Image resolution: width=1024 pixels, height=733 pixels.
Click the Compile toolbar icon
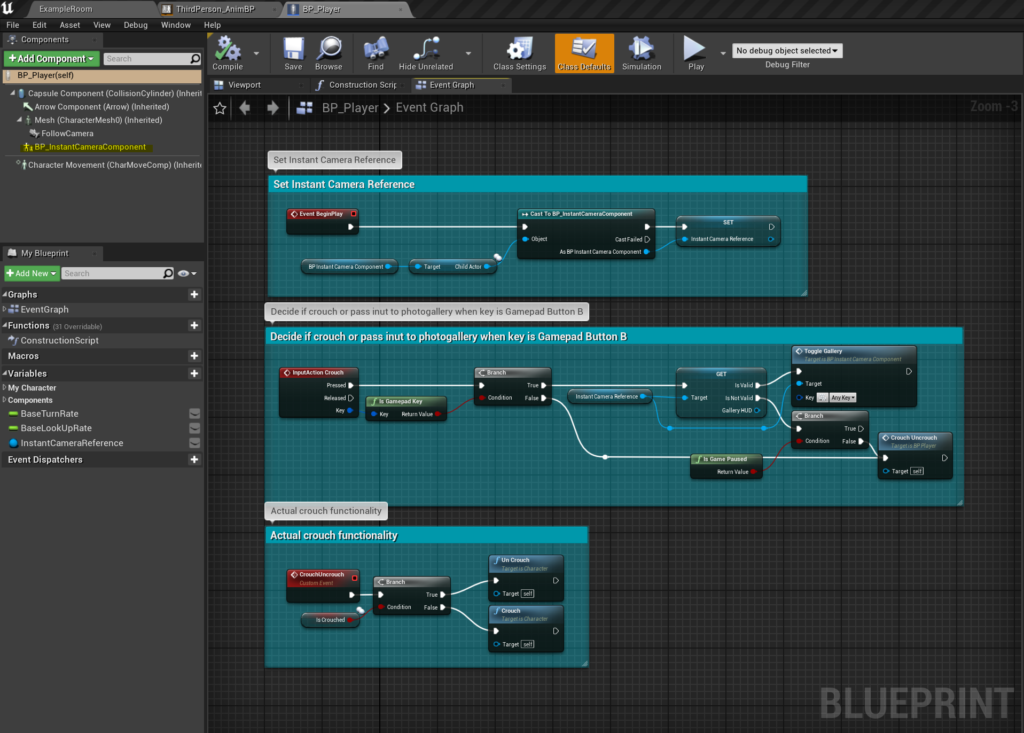pos(227,50)
